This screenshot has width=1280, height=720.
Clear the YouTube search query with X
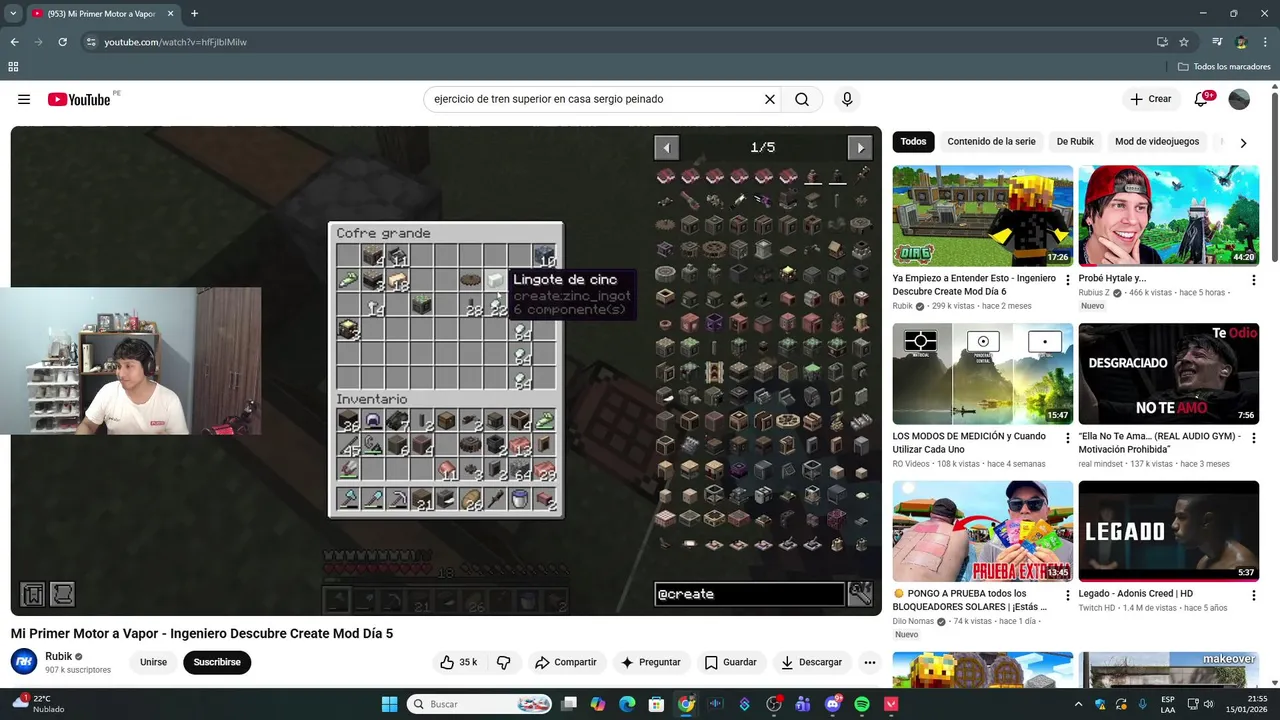click(x=770, y=99)
